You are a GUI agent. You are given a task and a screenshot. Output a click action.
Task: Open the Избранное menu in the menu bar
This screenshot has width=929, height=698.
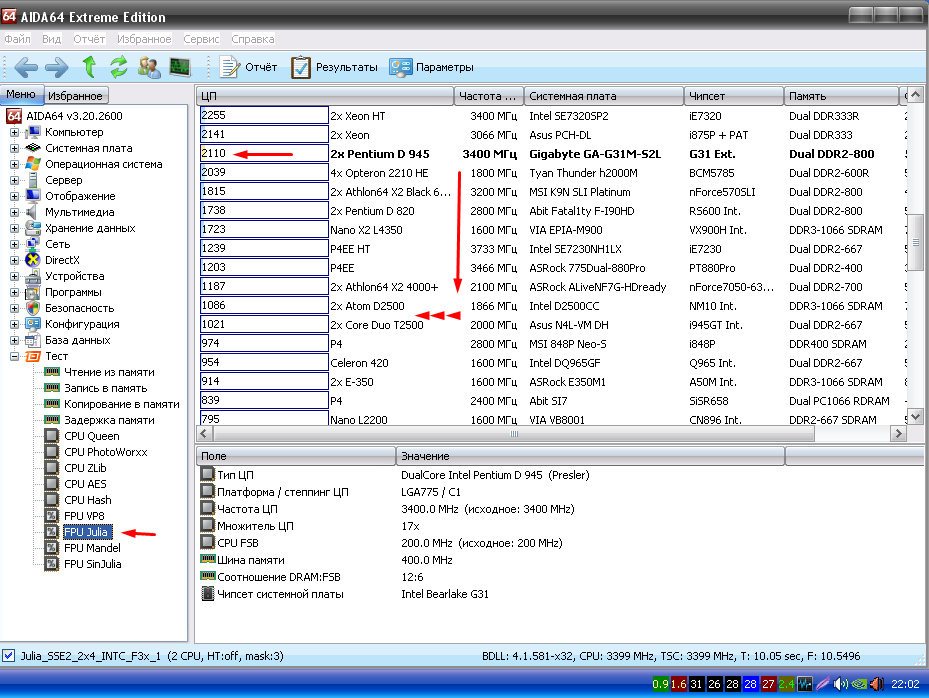144,39
